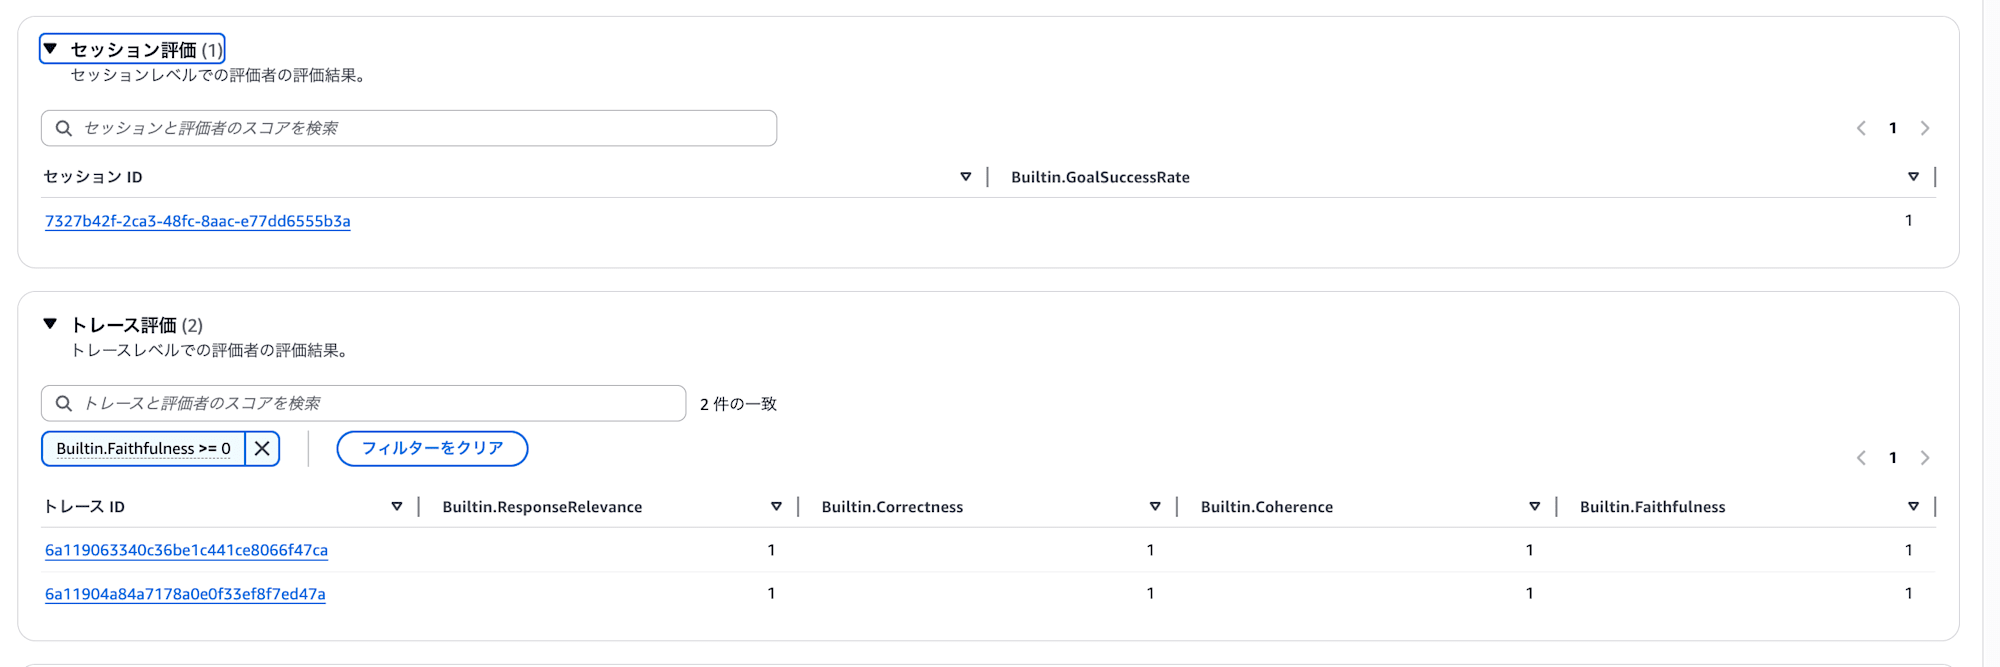Sort by Builtin.Correctness column arrow

(1155, 507)
